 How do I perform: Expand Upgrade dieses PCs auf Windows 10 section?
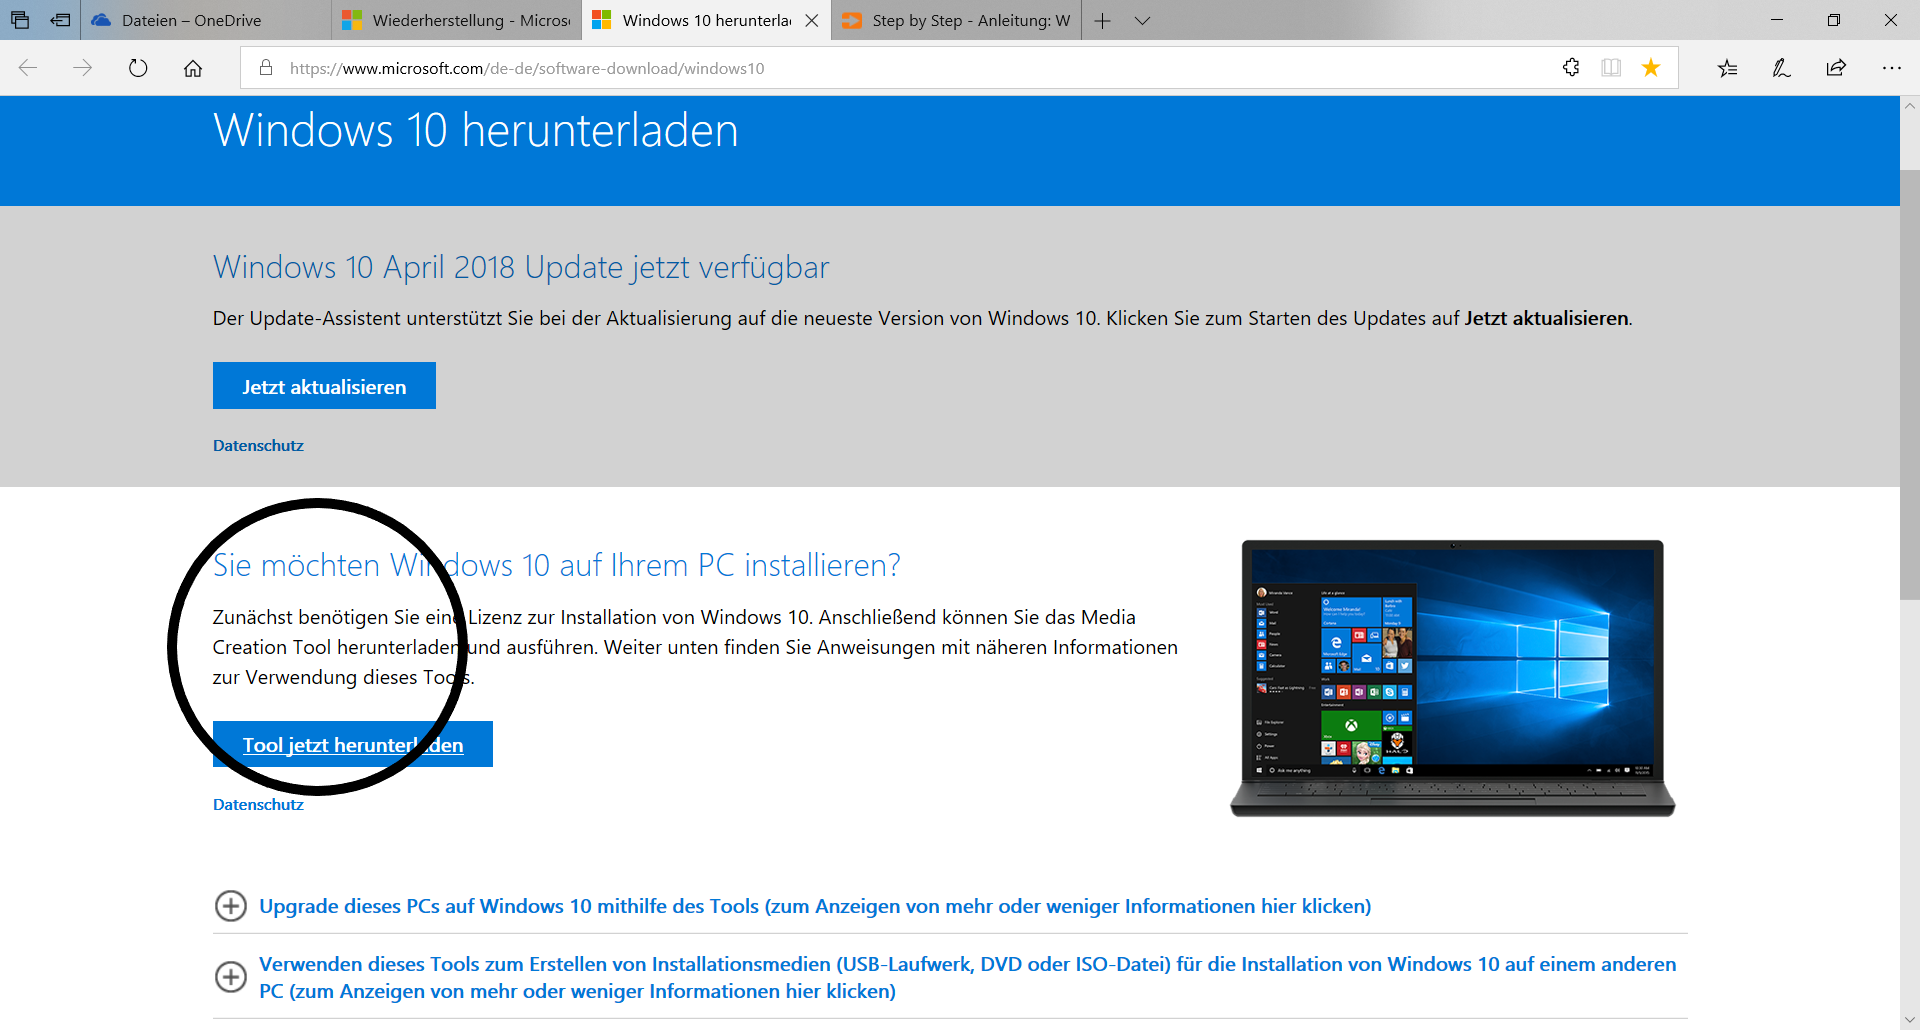815,906
